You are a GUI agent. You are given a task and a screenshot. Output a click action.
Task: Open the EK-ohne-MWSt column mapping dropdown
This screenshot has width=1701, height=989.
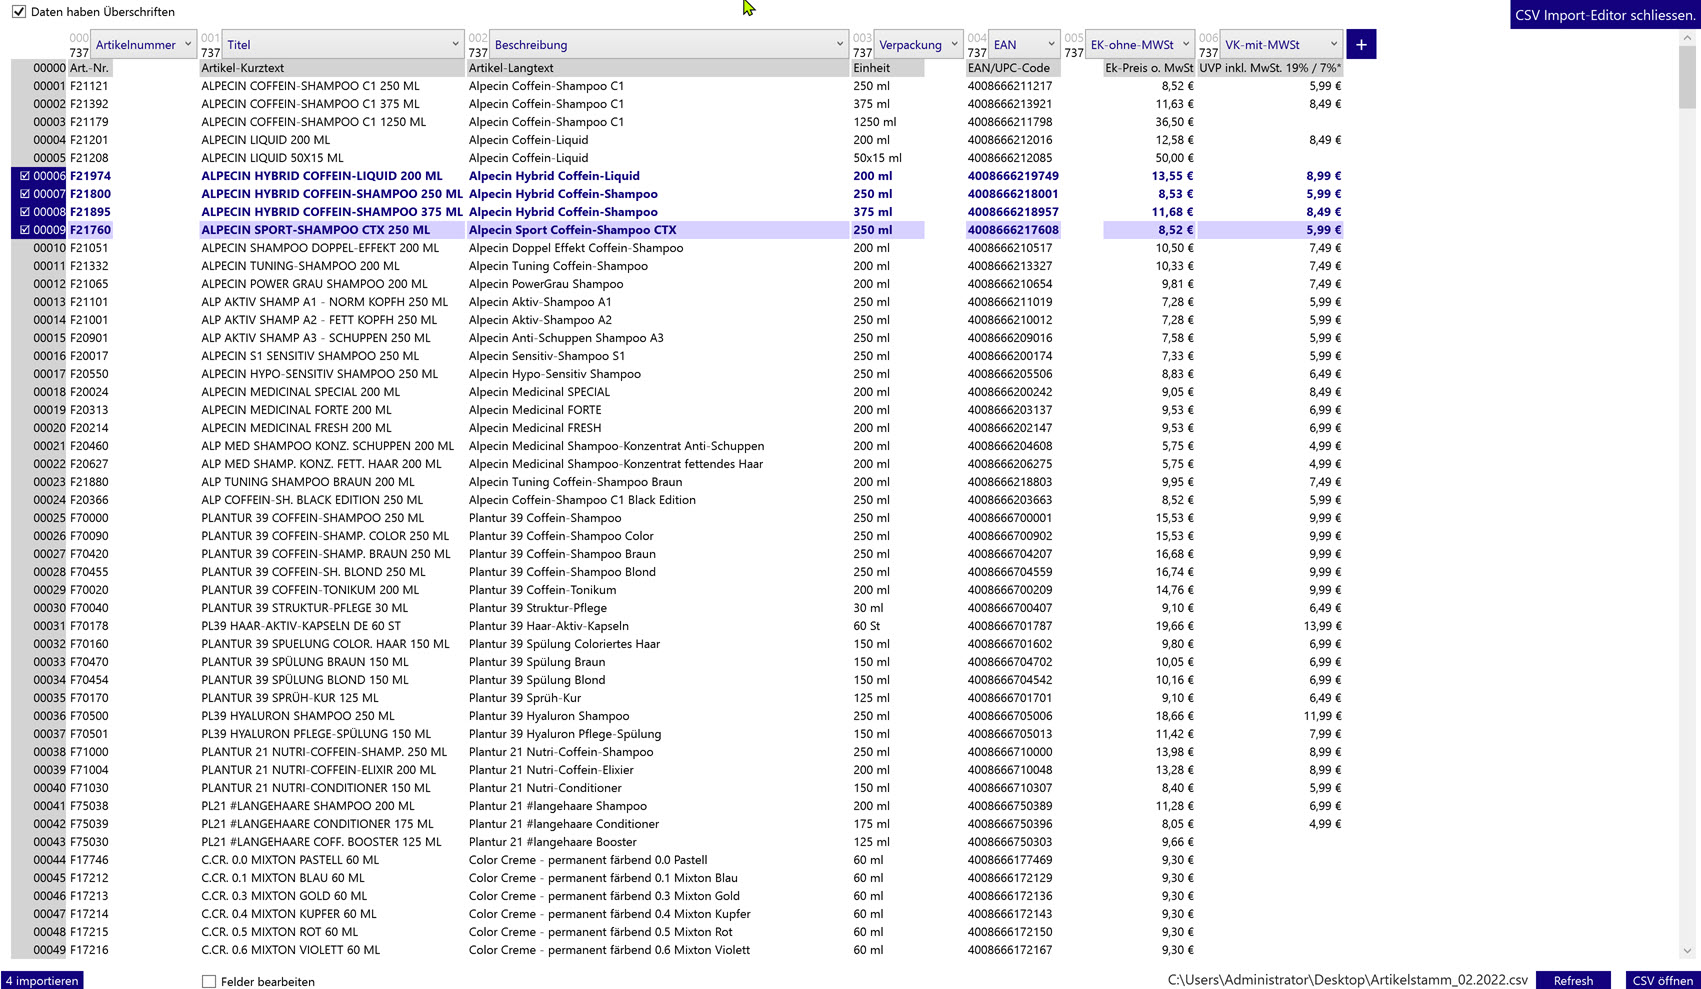point(1140,44)
